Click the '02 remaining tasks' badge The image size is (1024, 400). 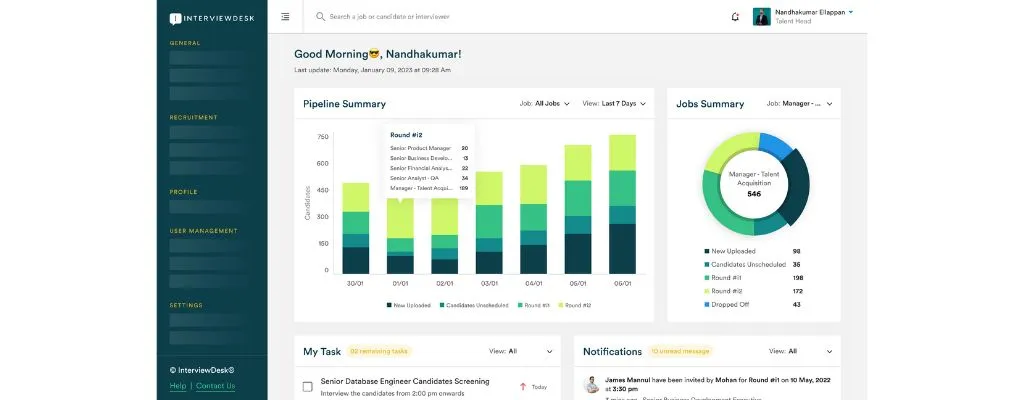379,351
